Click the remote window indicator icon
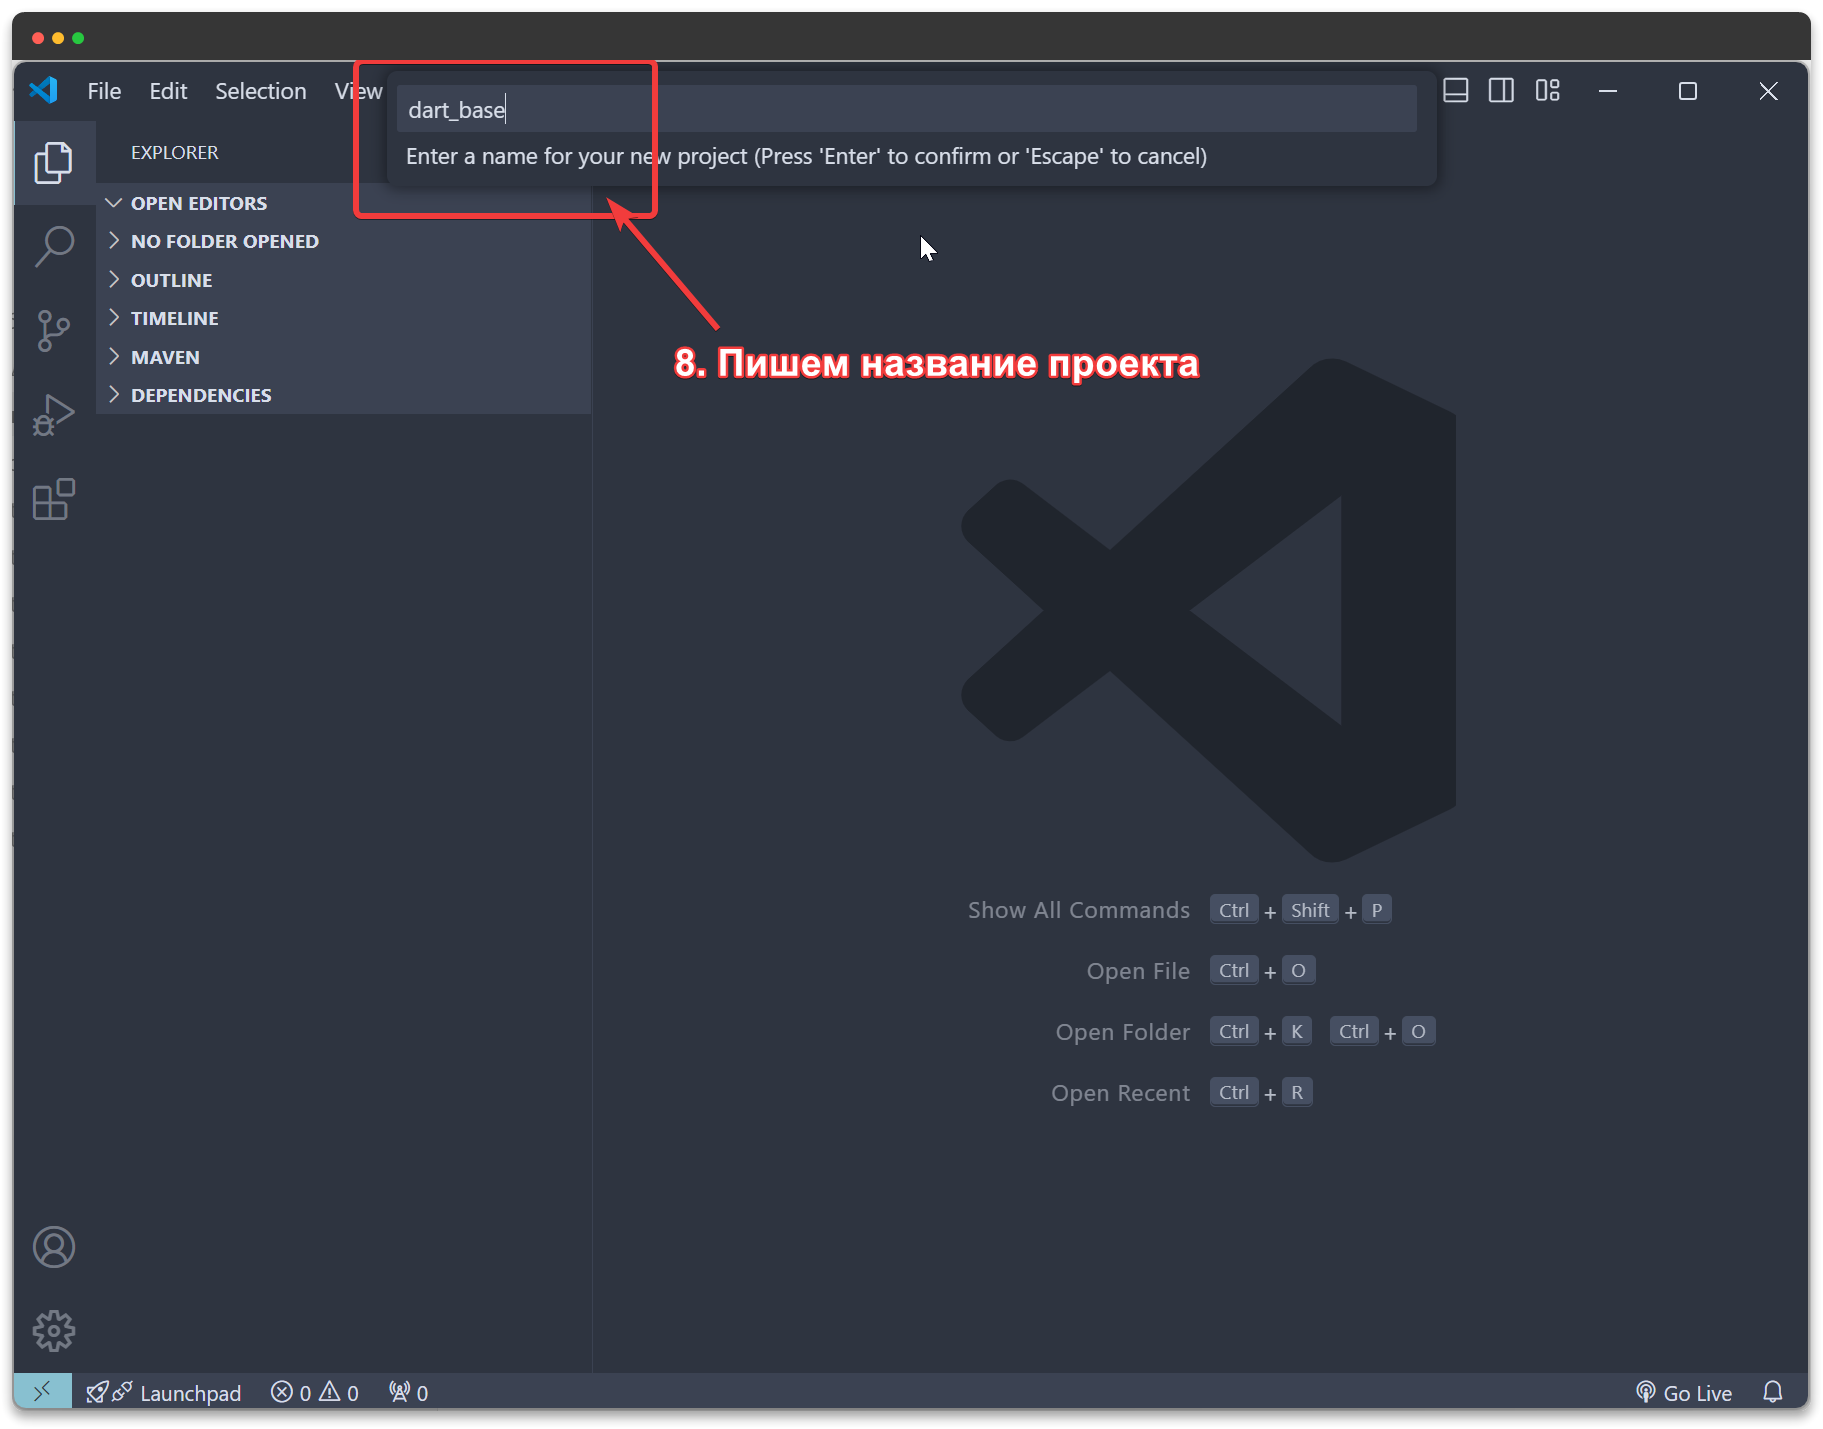 pos(42,1392)
